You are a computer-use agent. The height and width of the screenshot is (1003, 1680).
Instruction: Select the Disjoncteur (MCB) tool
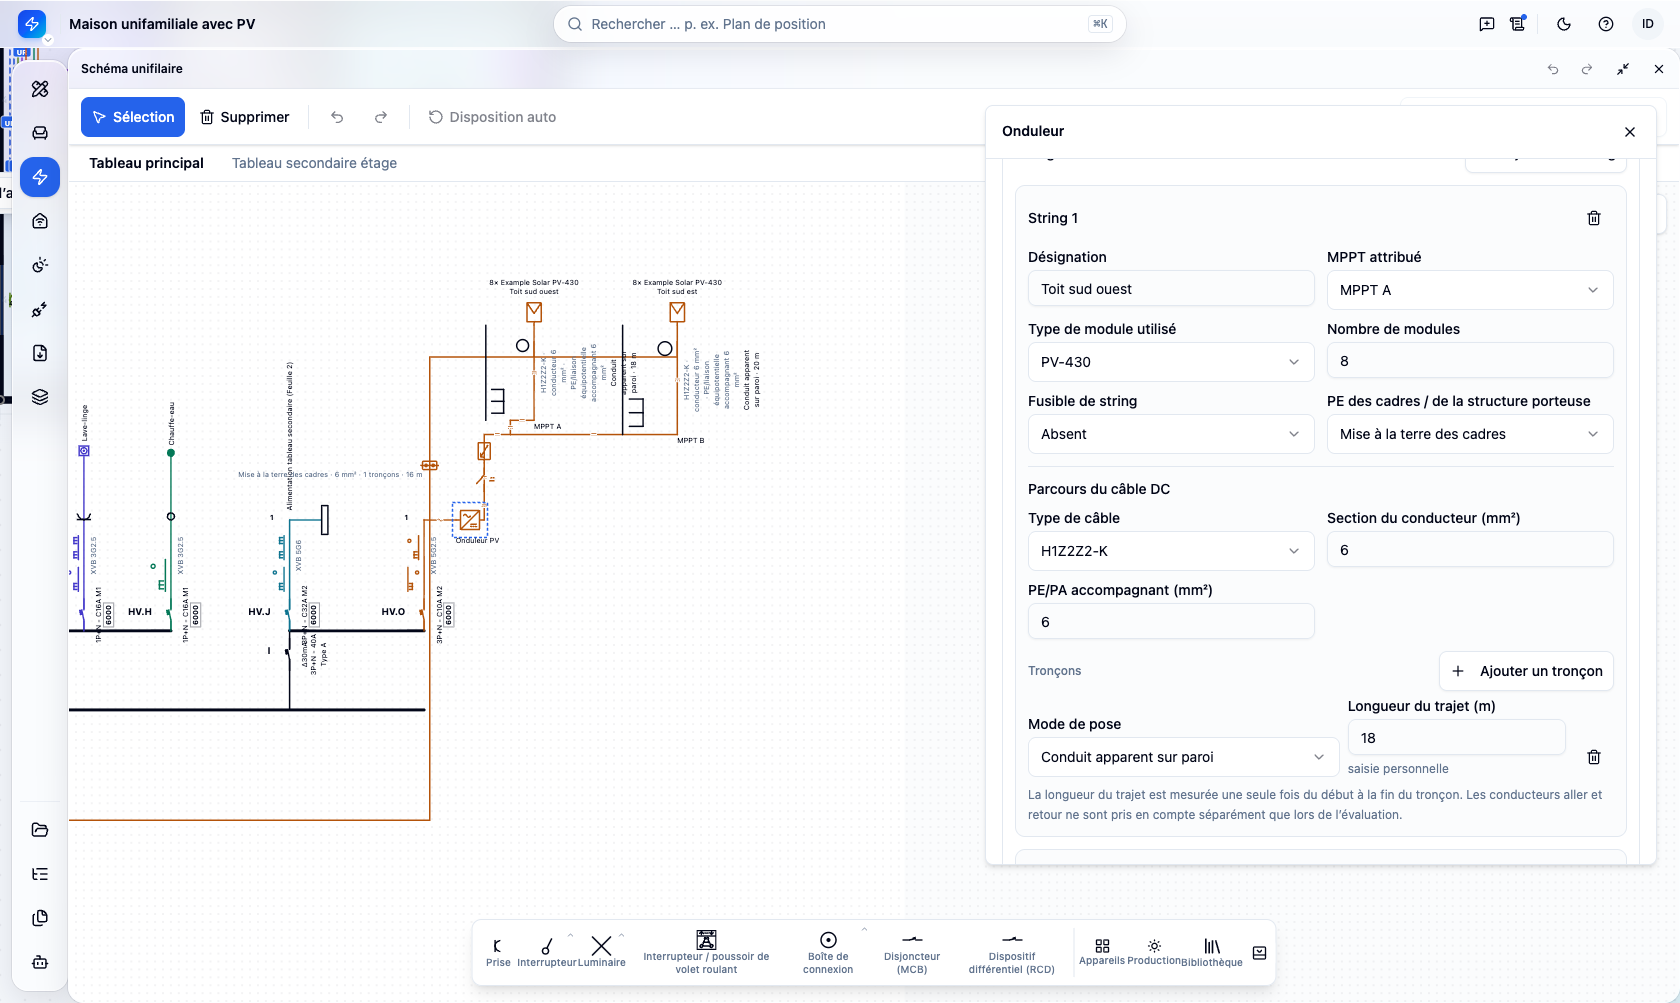tap(912, 952)
